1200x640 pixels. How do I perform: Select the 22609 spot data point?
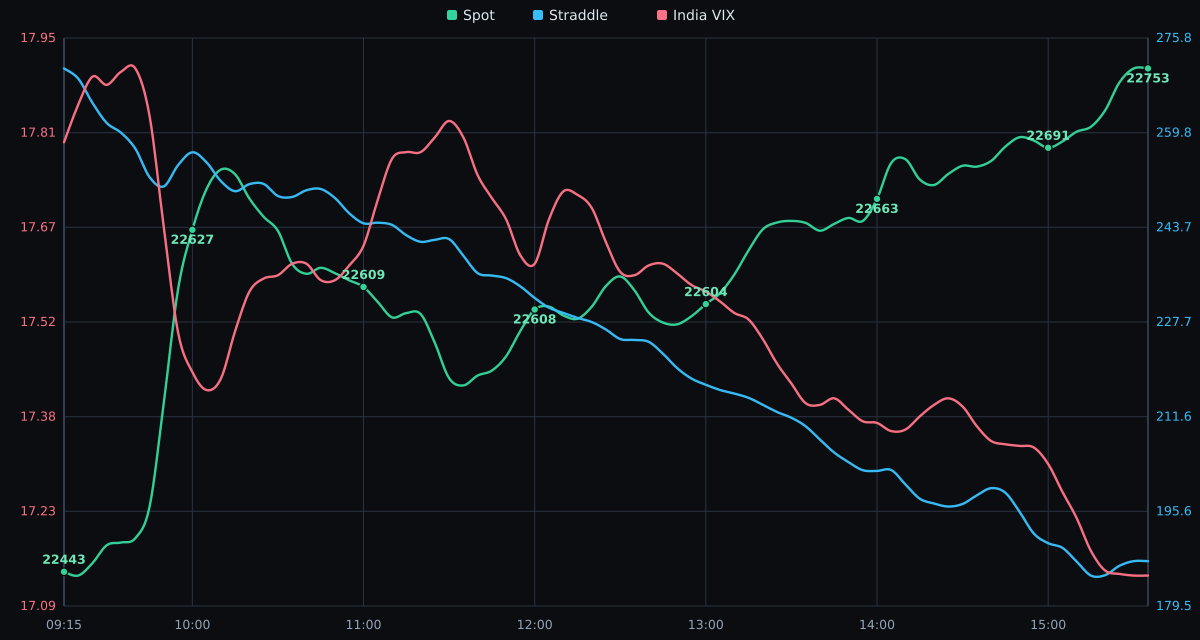tap(363, 287)
